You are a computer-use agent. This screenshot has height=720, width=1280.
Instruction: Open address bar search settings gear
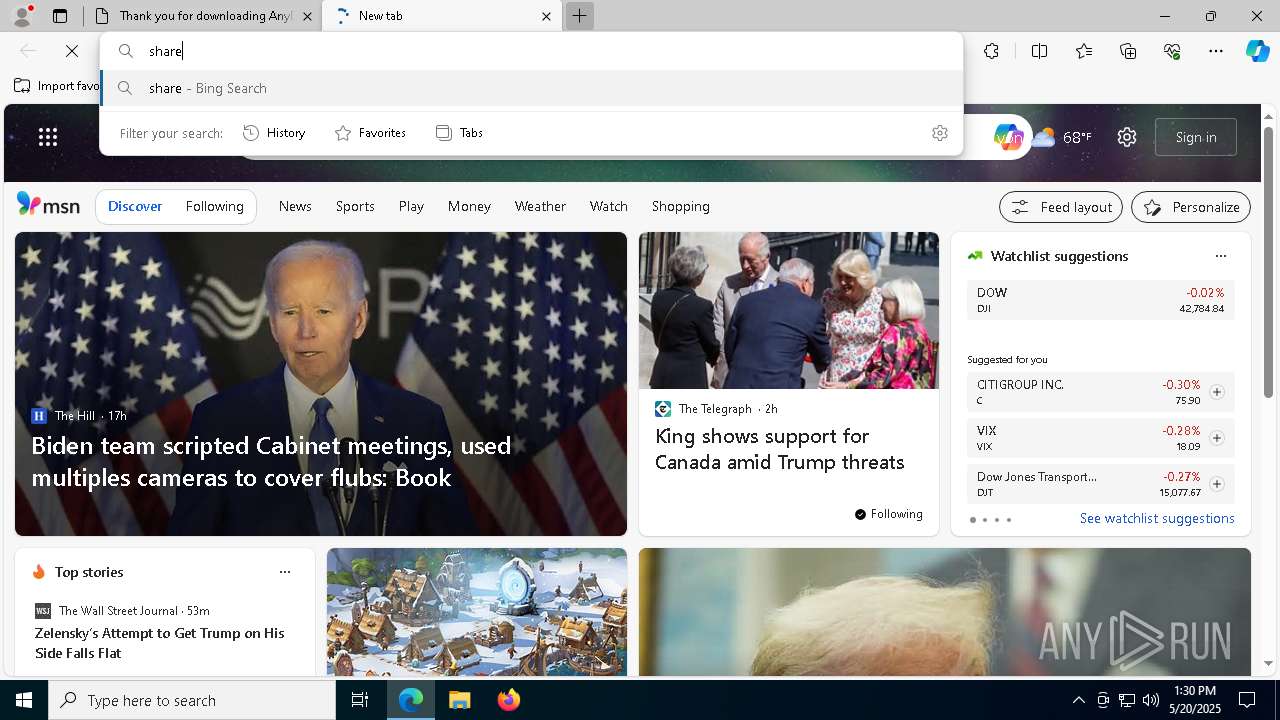click(x=940, y=133)
